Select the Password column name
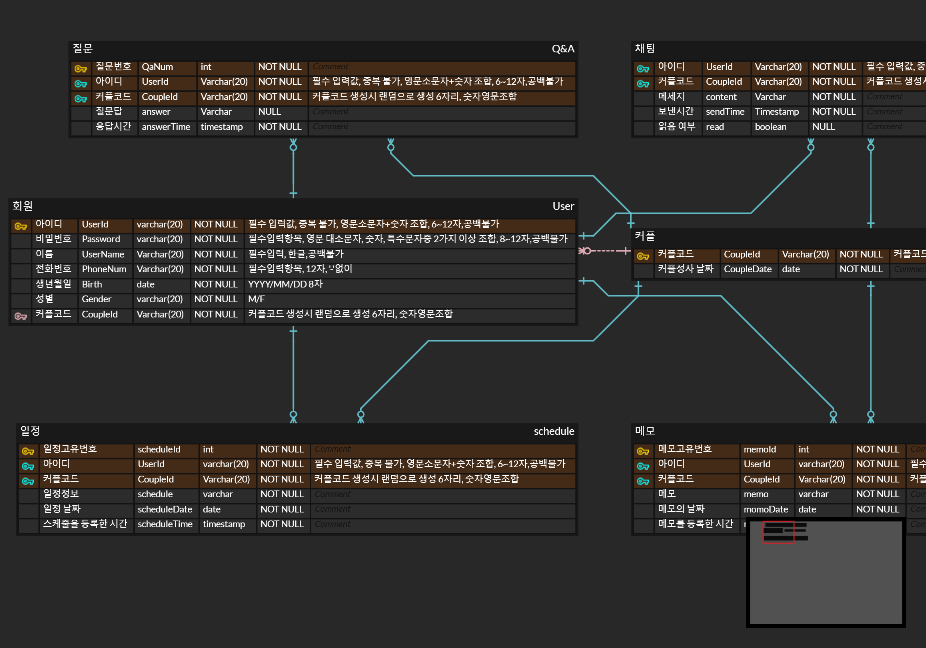 (x=105, y=239)
